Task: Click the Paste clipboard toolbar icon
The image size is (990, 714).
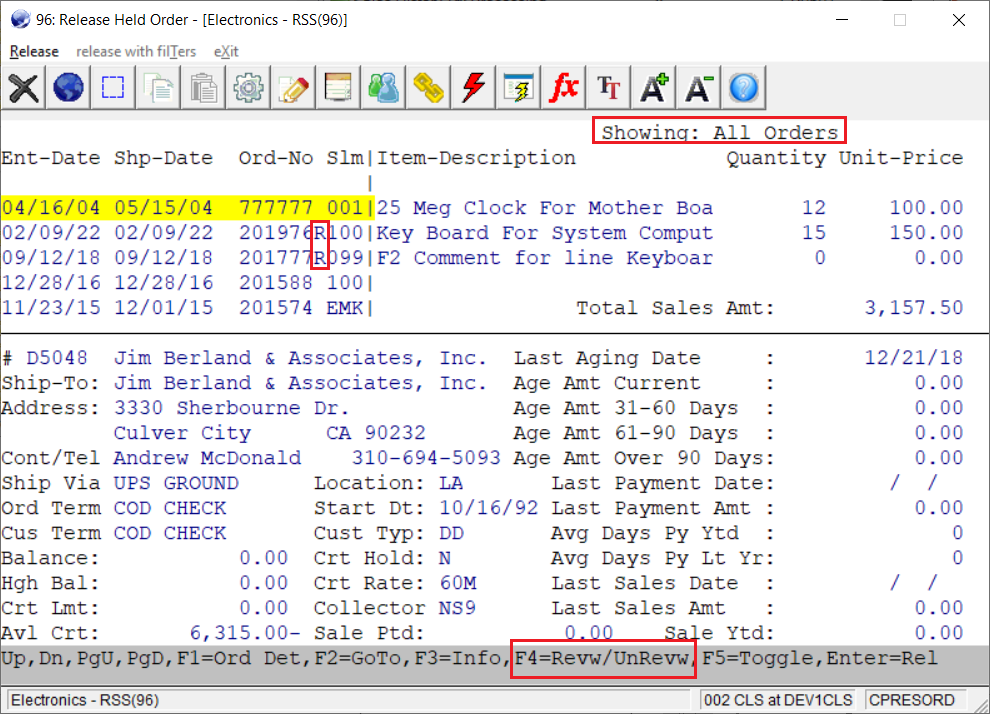Action: 203,87
